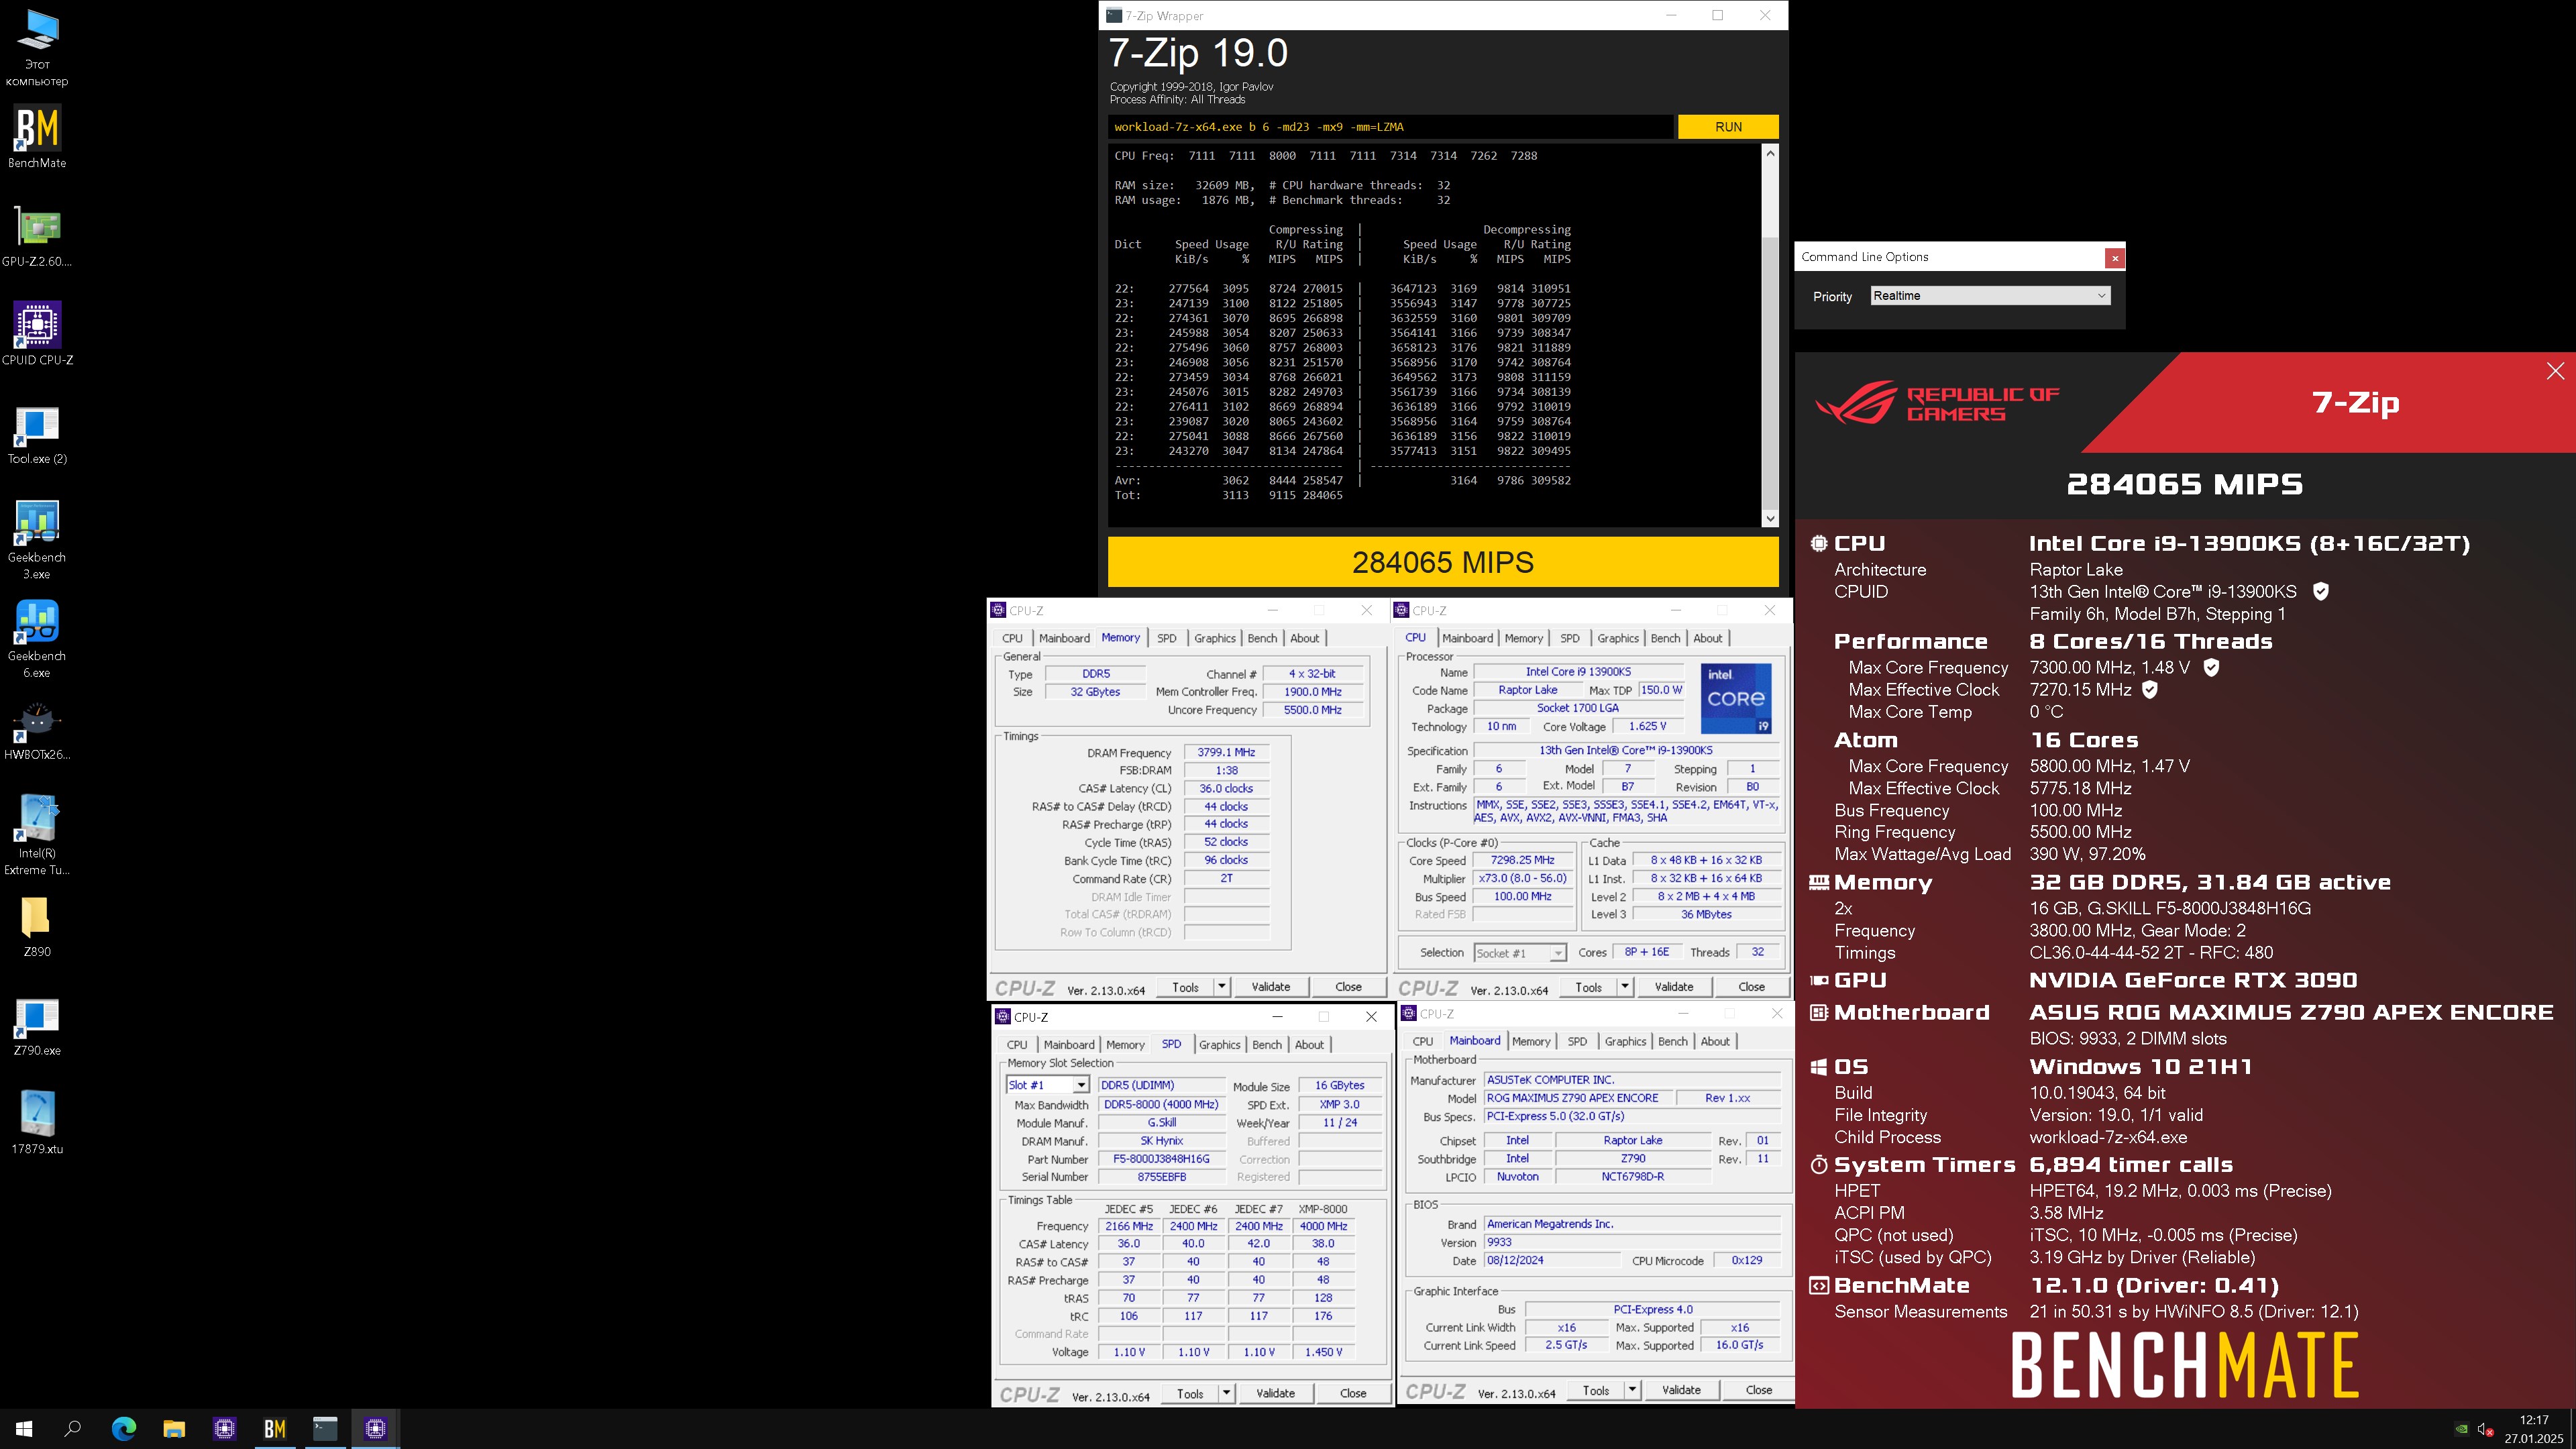Image resolution: width=2576 pixels, height=1449 pixels.
Task: Click Validate in Memory CPU-Z window
Action: pyautogui.click(x=1270, y=987)
